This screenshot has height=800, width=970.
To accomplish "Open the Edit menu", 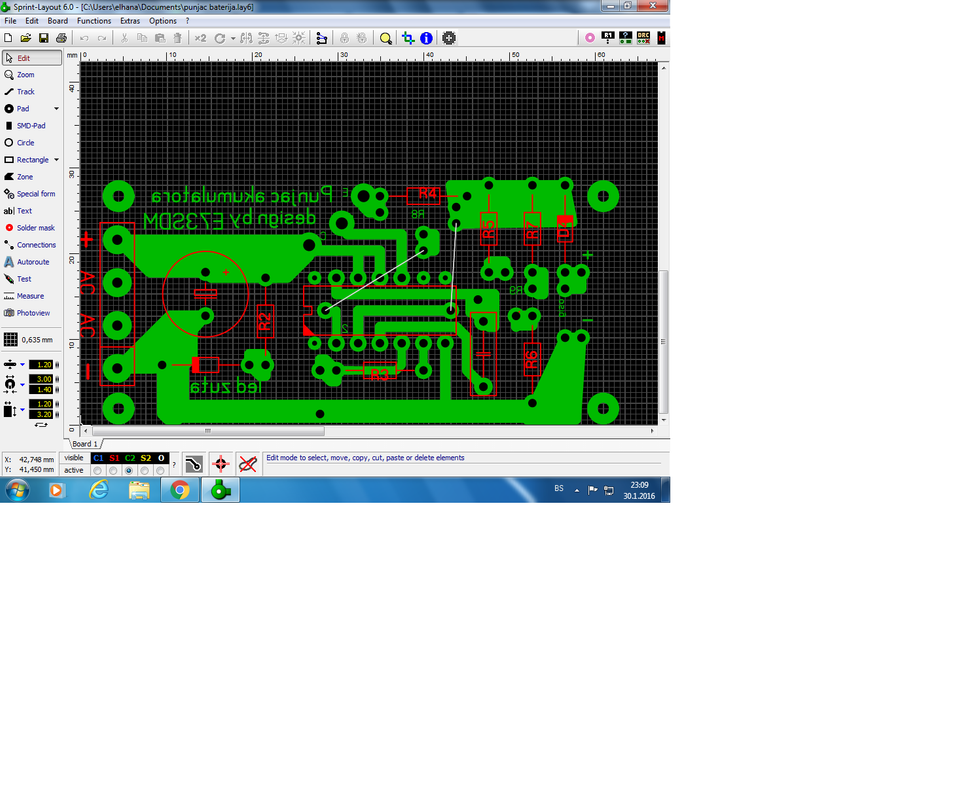I will point(32,21).
